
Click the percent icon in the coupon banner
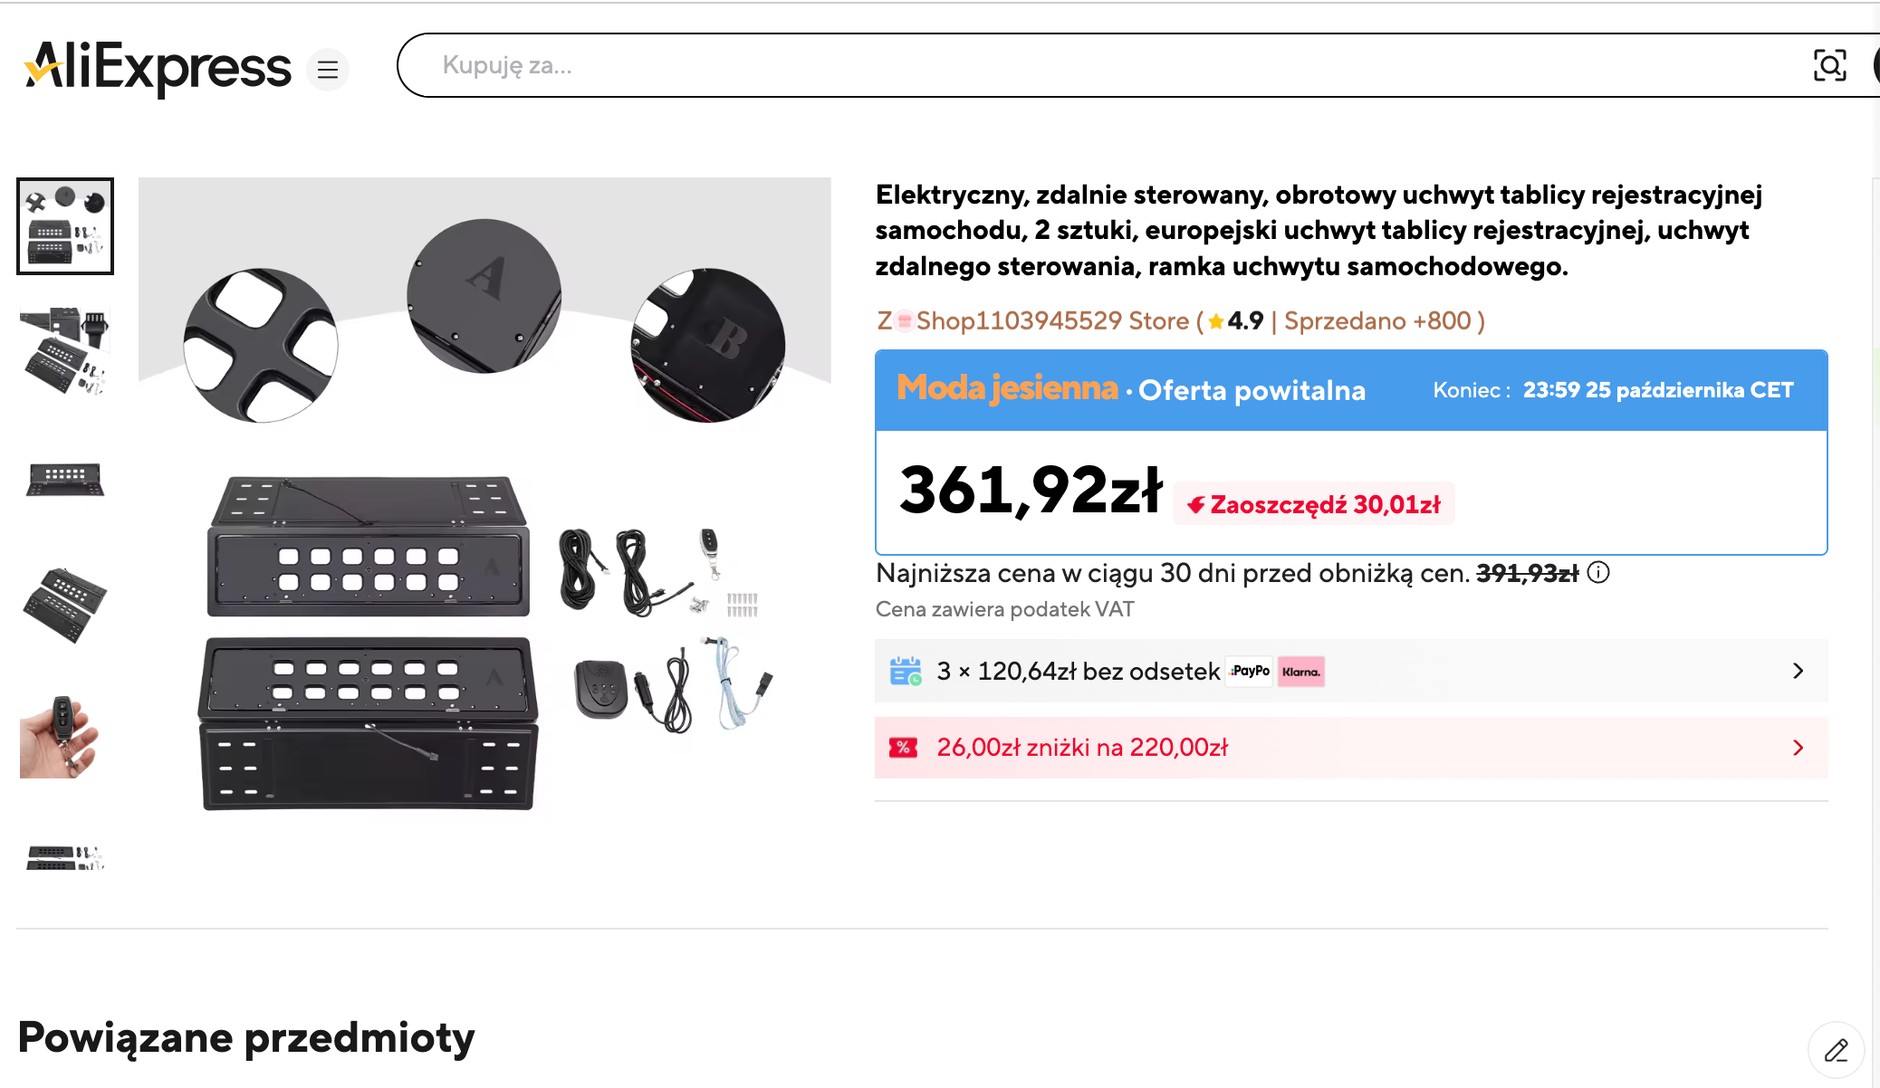point(904,747)
